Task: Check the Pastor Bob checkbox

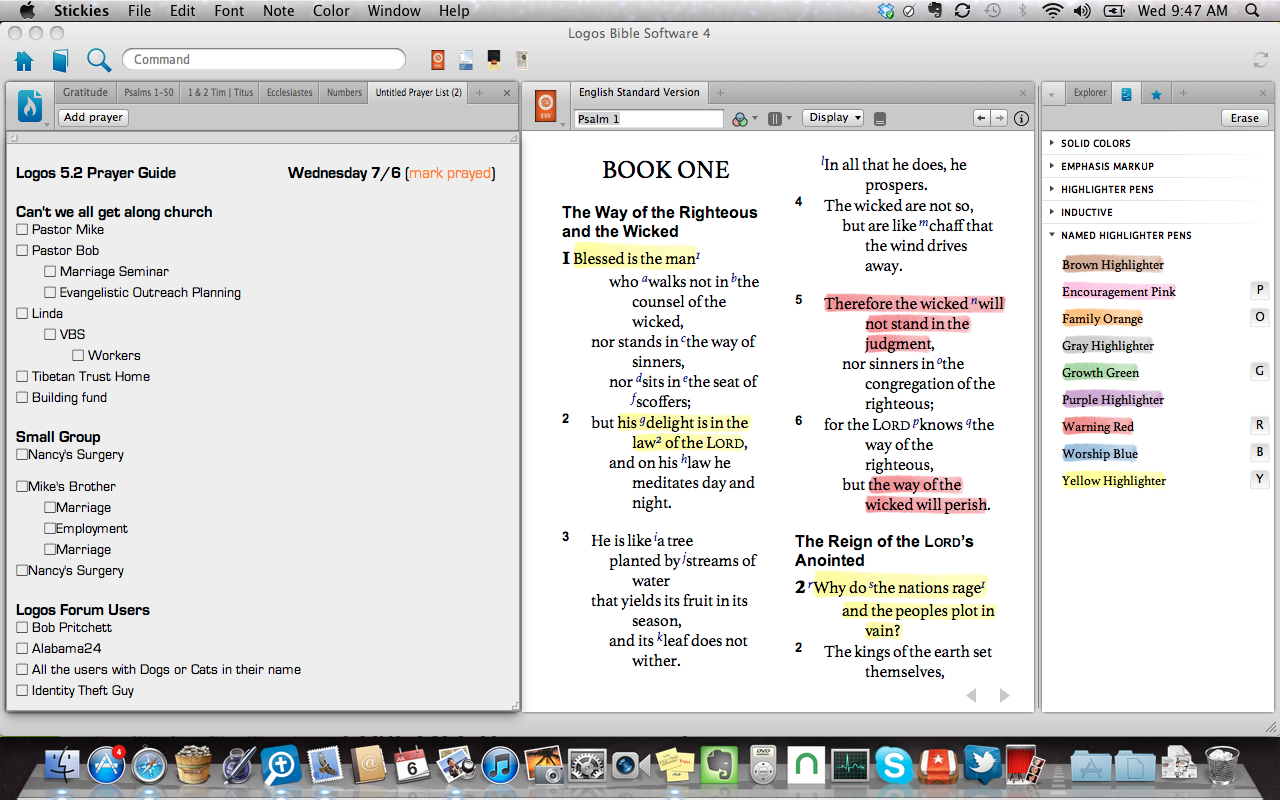Action: 22,251
